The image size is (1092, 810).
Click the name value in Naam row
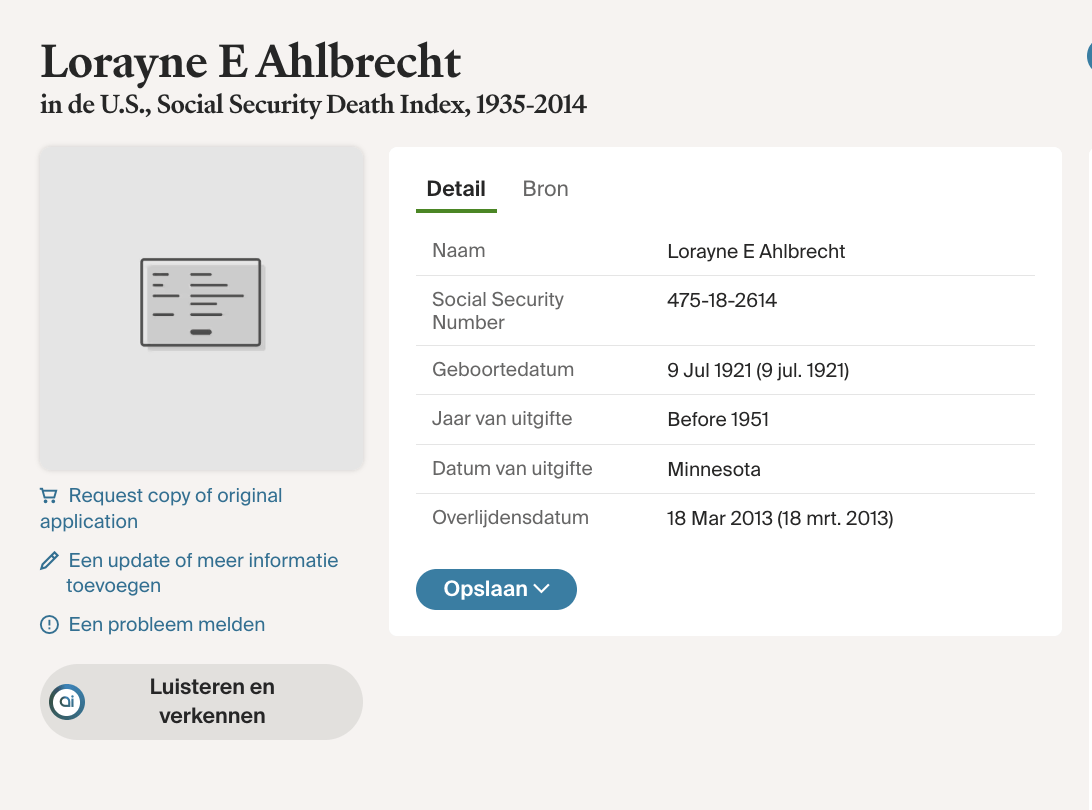pyautogui.click(x=756, y=251)
